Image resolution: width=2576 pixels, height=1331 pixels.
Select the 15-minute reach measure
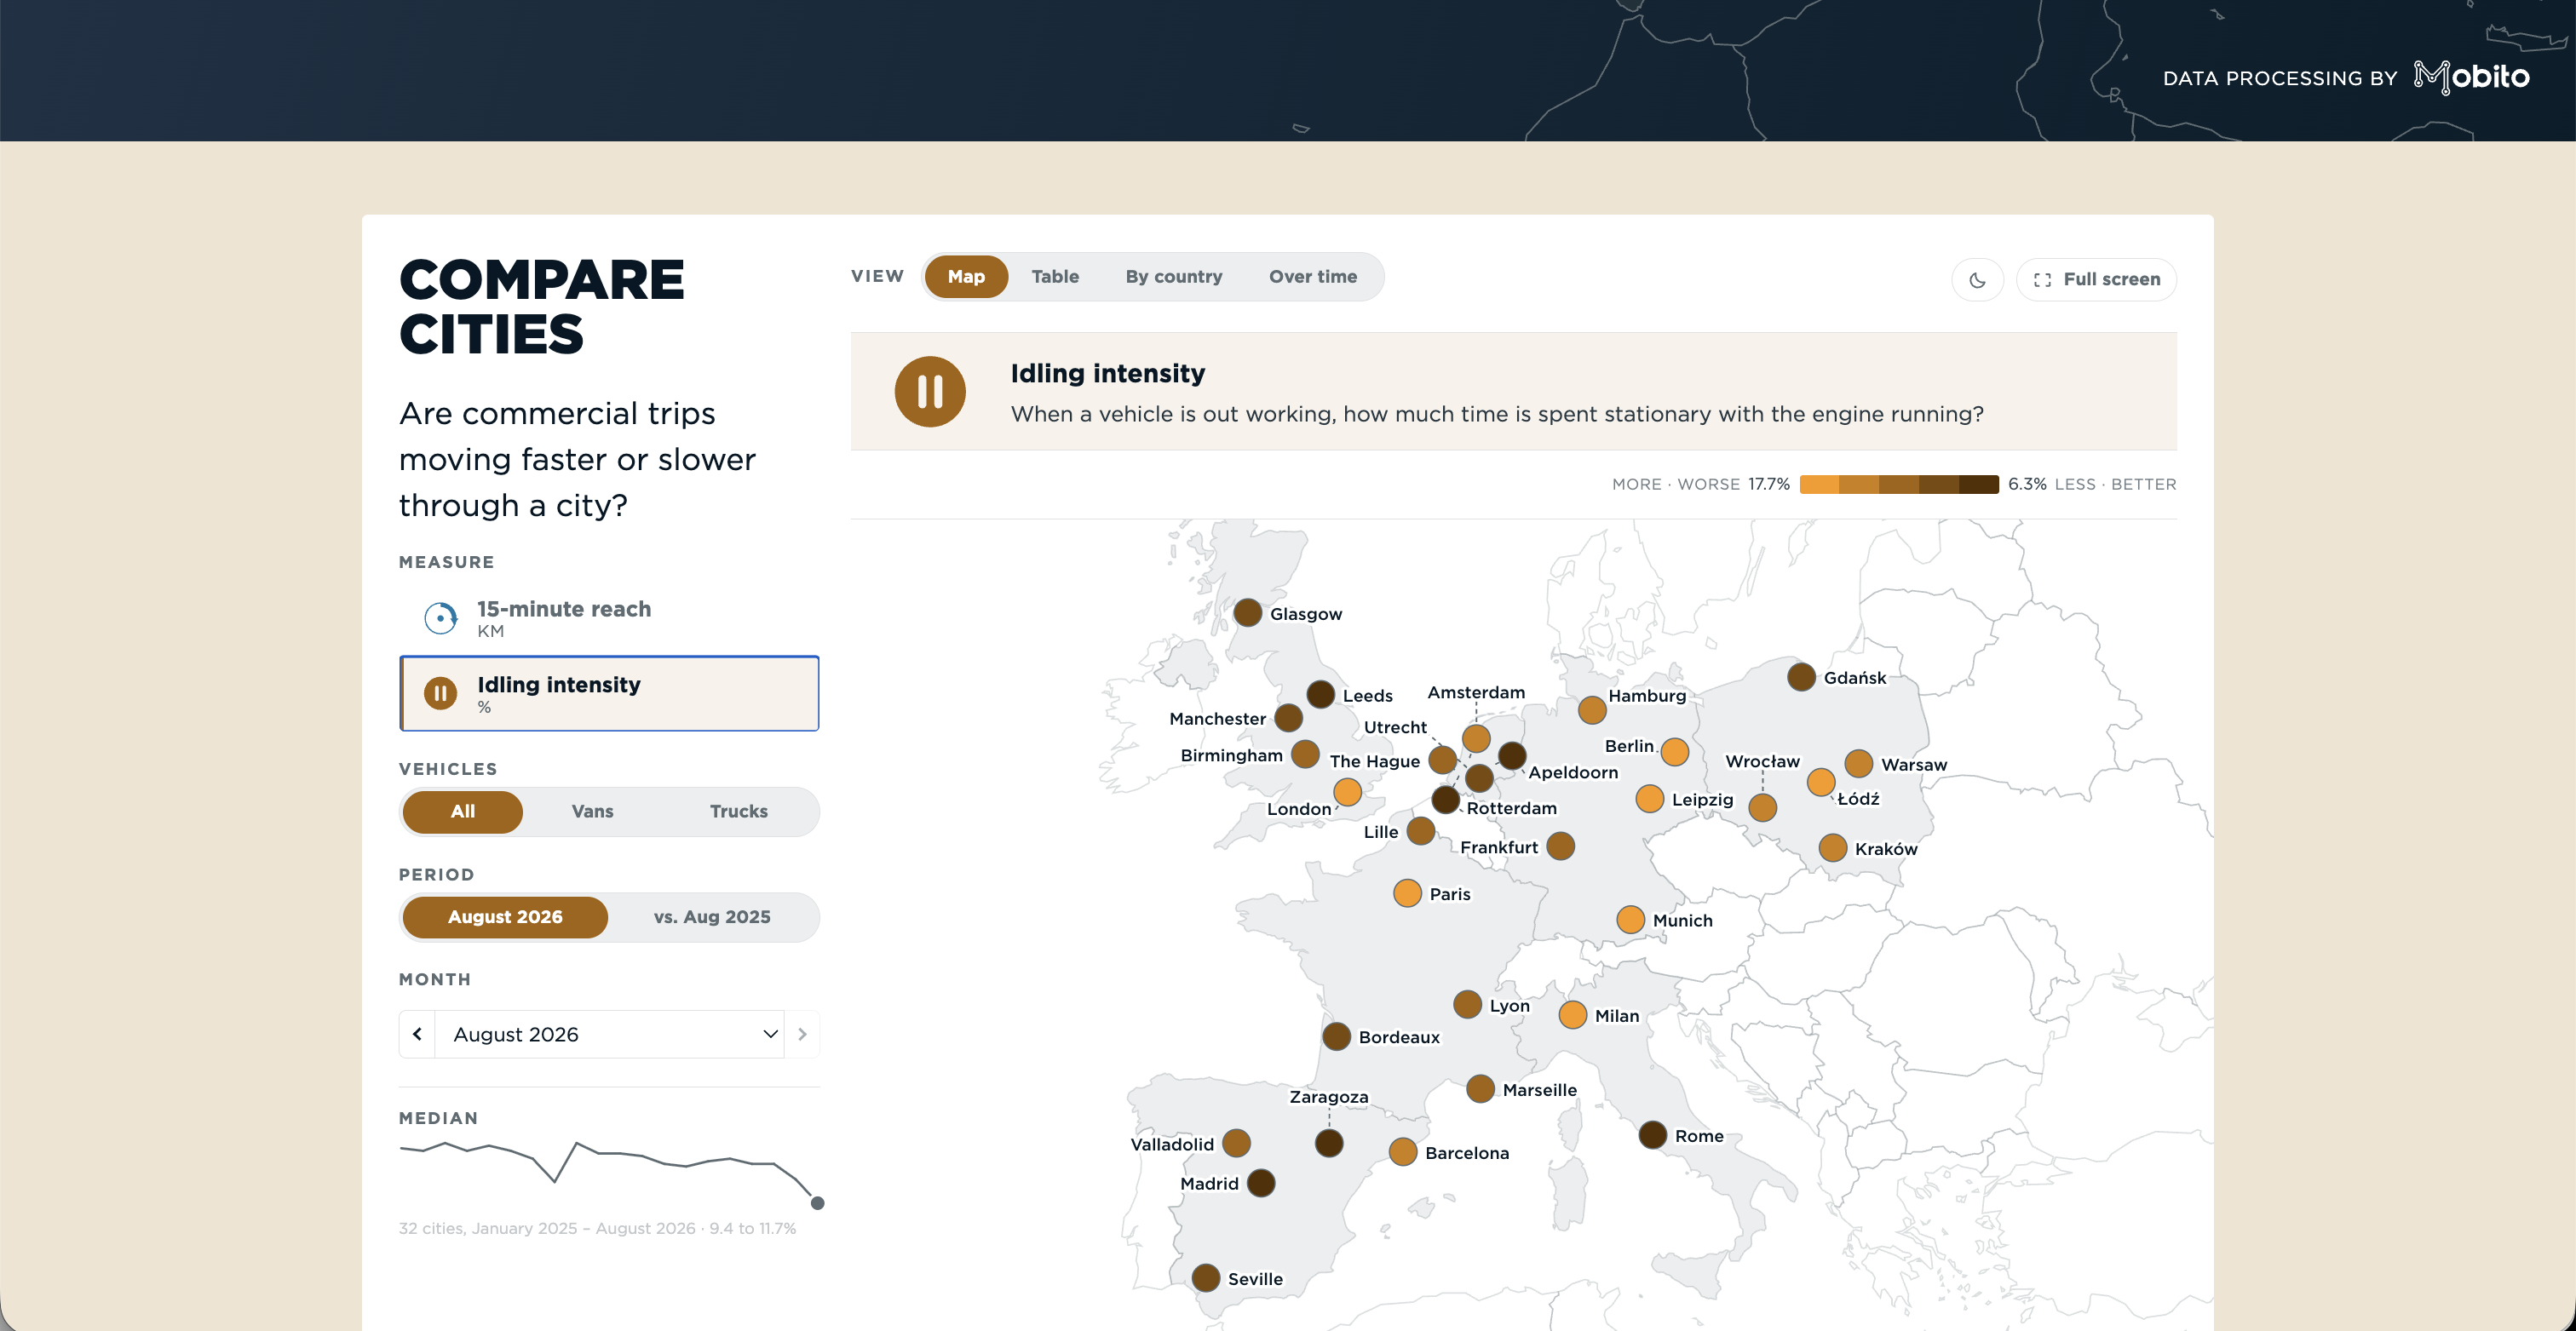click(609, 618)
